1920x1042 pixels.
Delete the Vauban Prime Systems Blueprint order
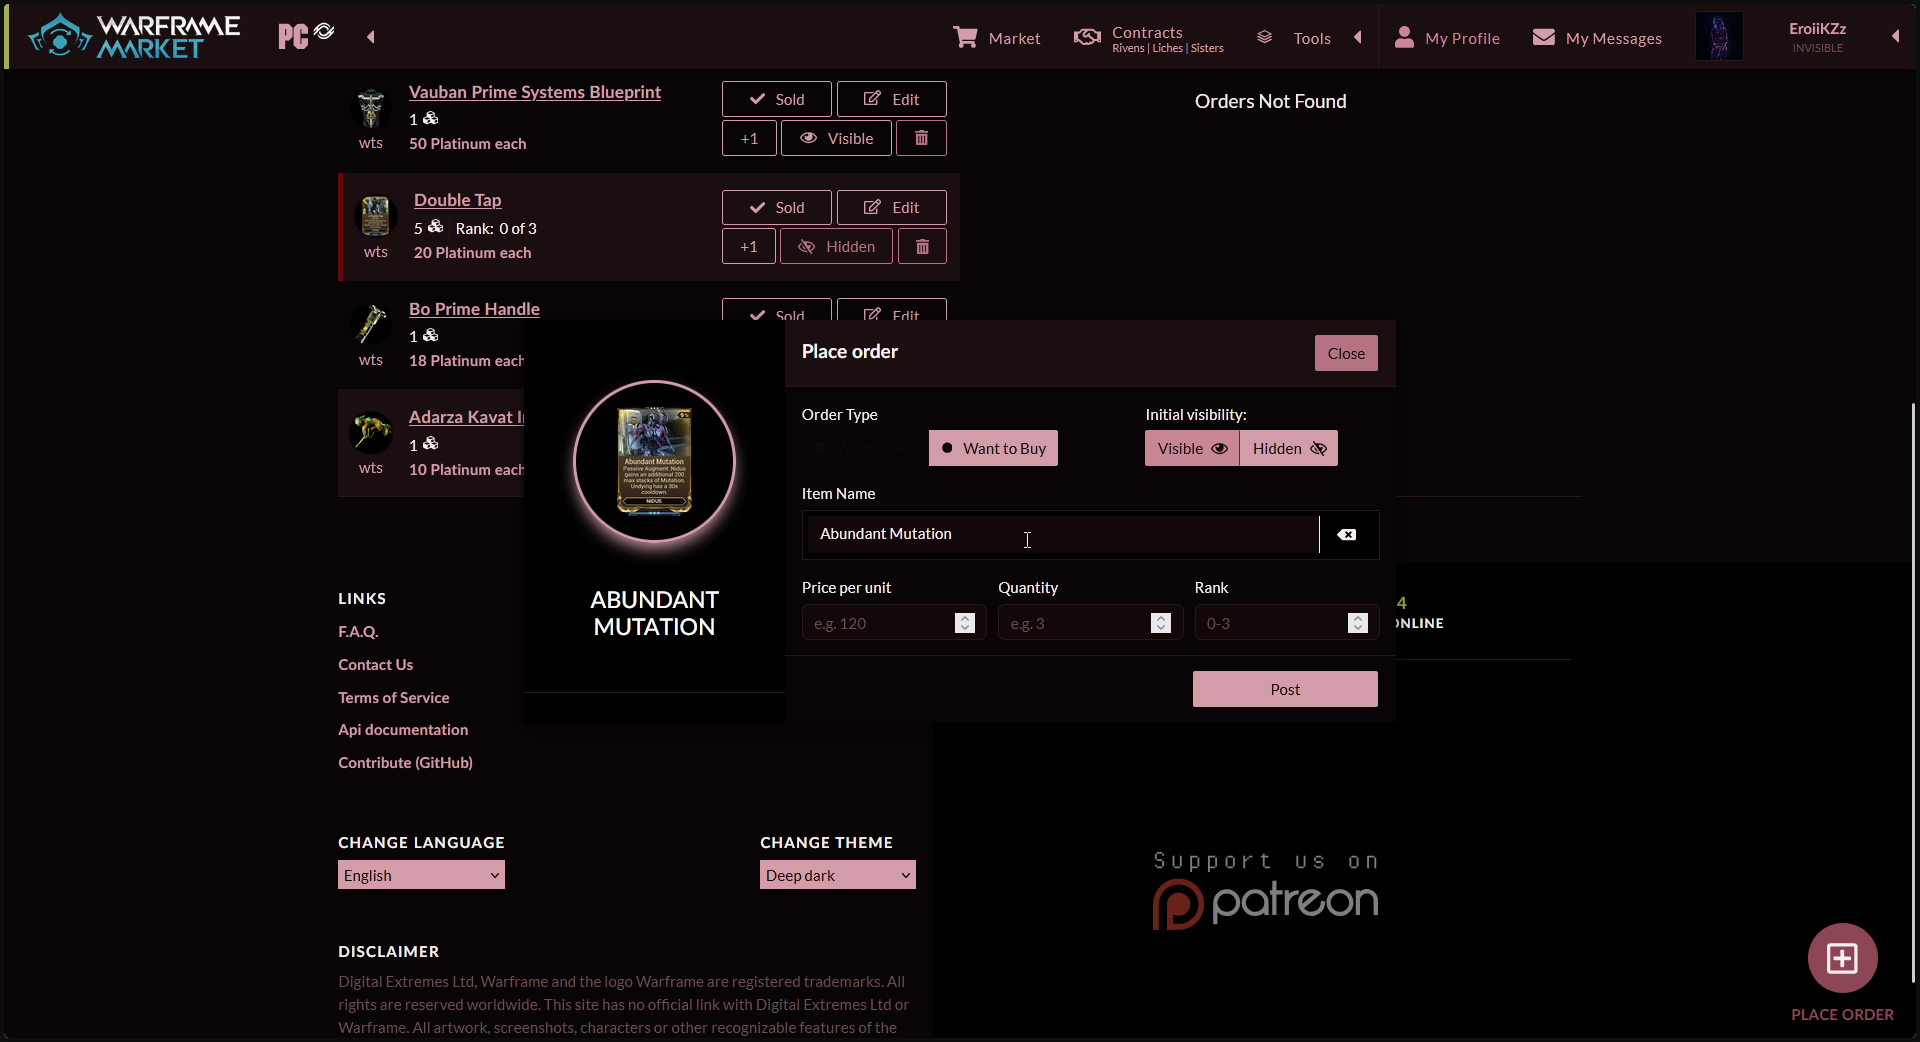(922, 138)
